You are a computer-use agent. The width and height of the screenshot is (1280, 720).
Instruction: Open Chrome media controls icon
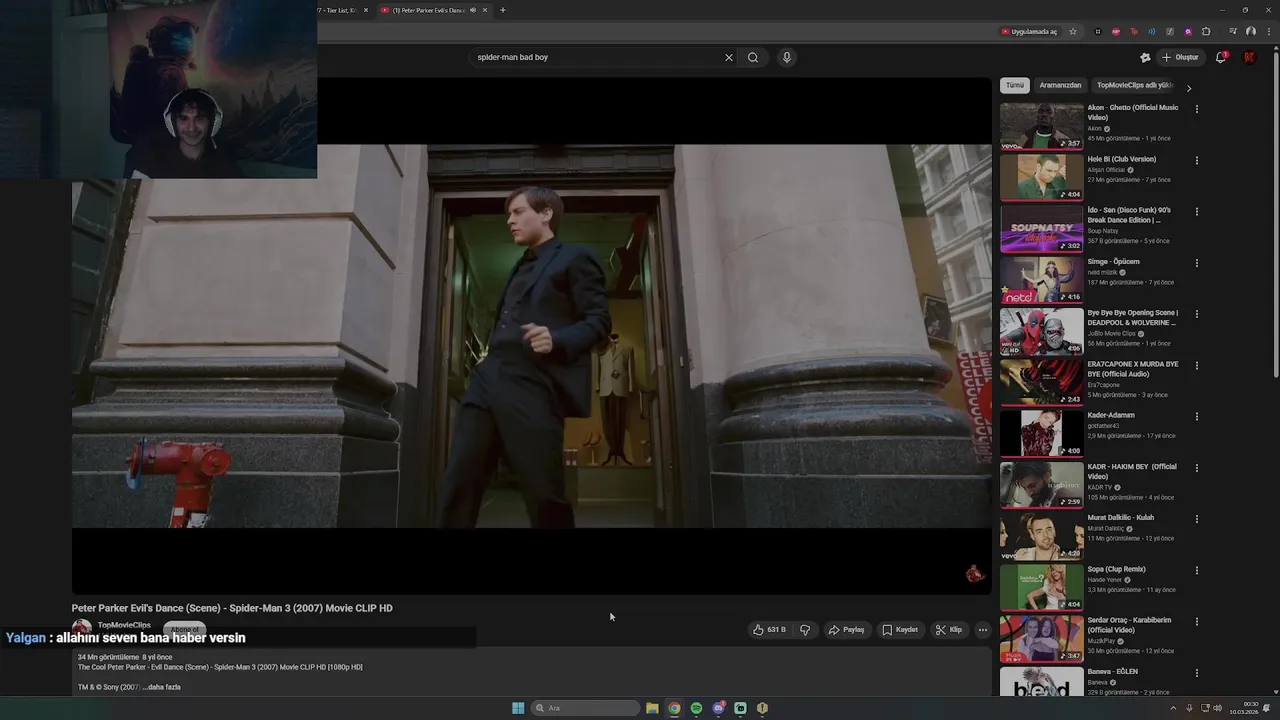pyautogui.click(x=1232, y=31)
